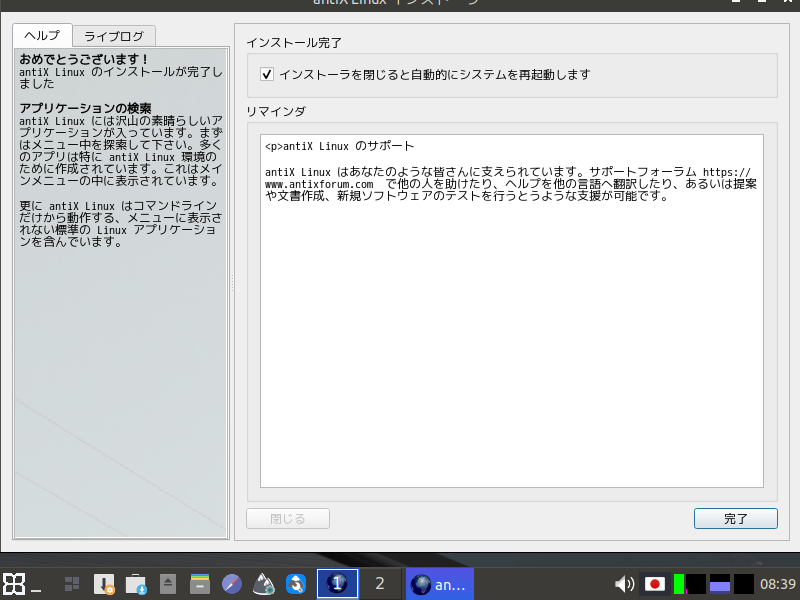This screenshot has height=600, width=800.
Task: Click the show desktop dash icon
Action: [36, 591]
